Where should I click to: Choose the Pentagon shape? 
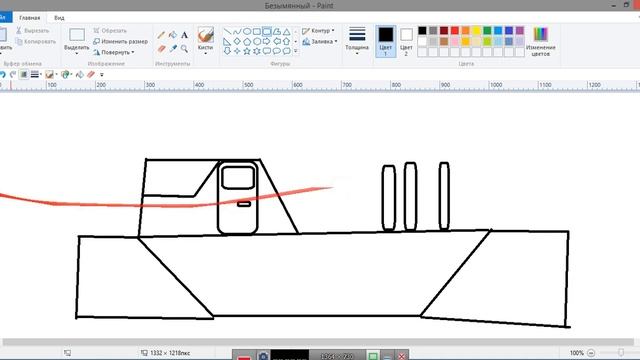click(247, 41)
